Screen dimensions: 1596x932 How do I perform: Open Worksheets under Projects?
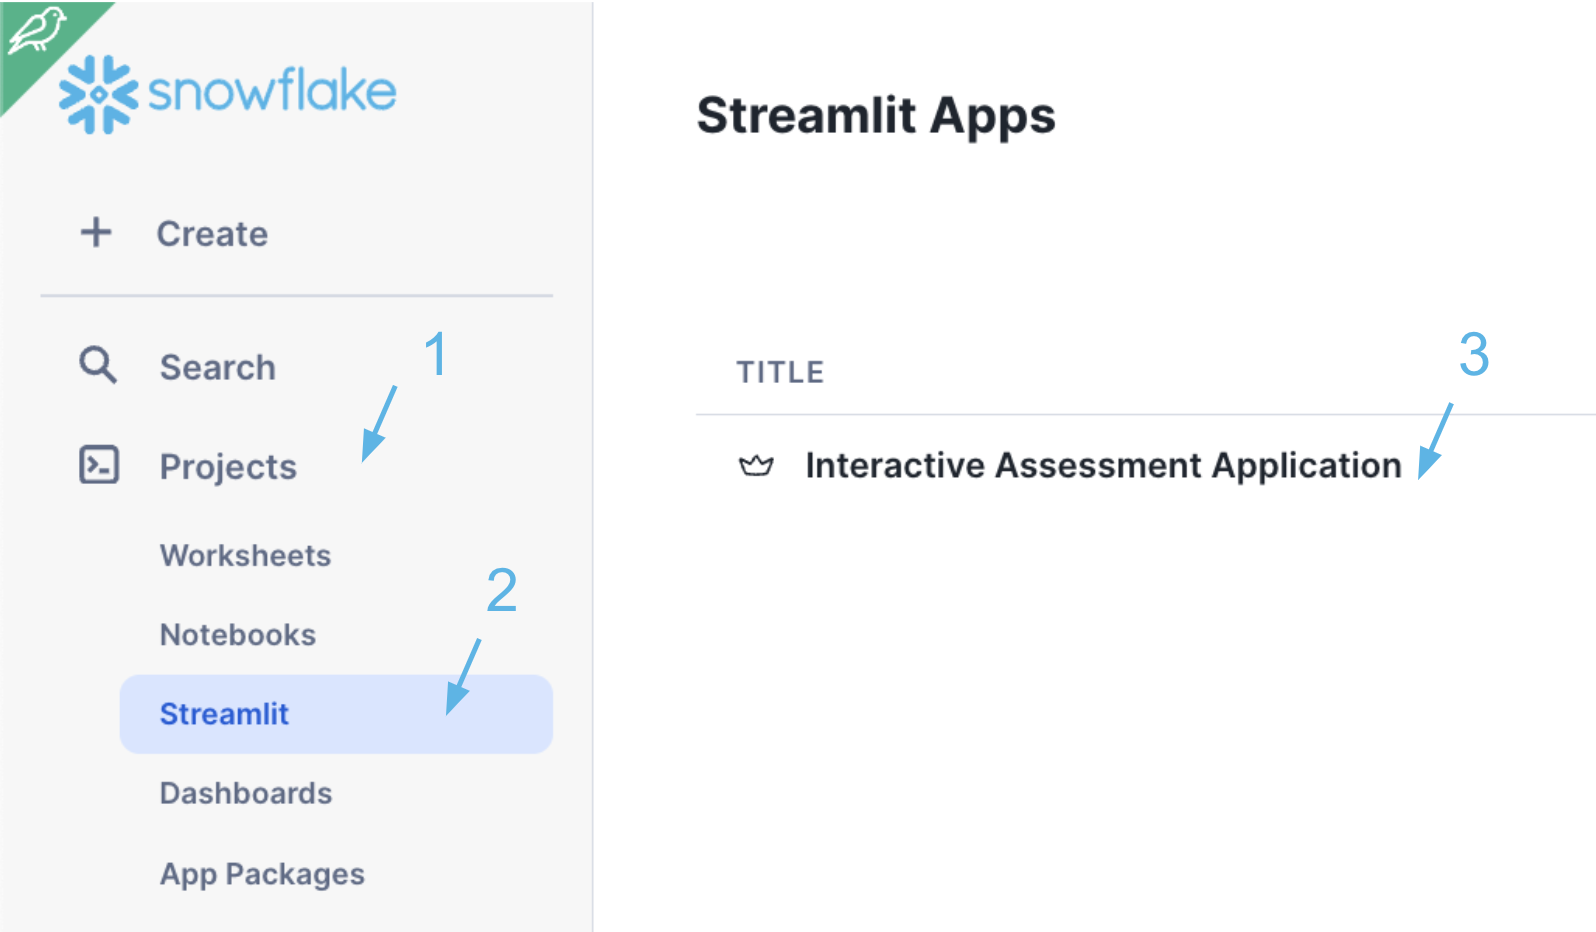[x=245, y=555]
